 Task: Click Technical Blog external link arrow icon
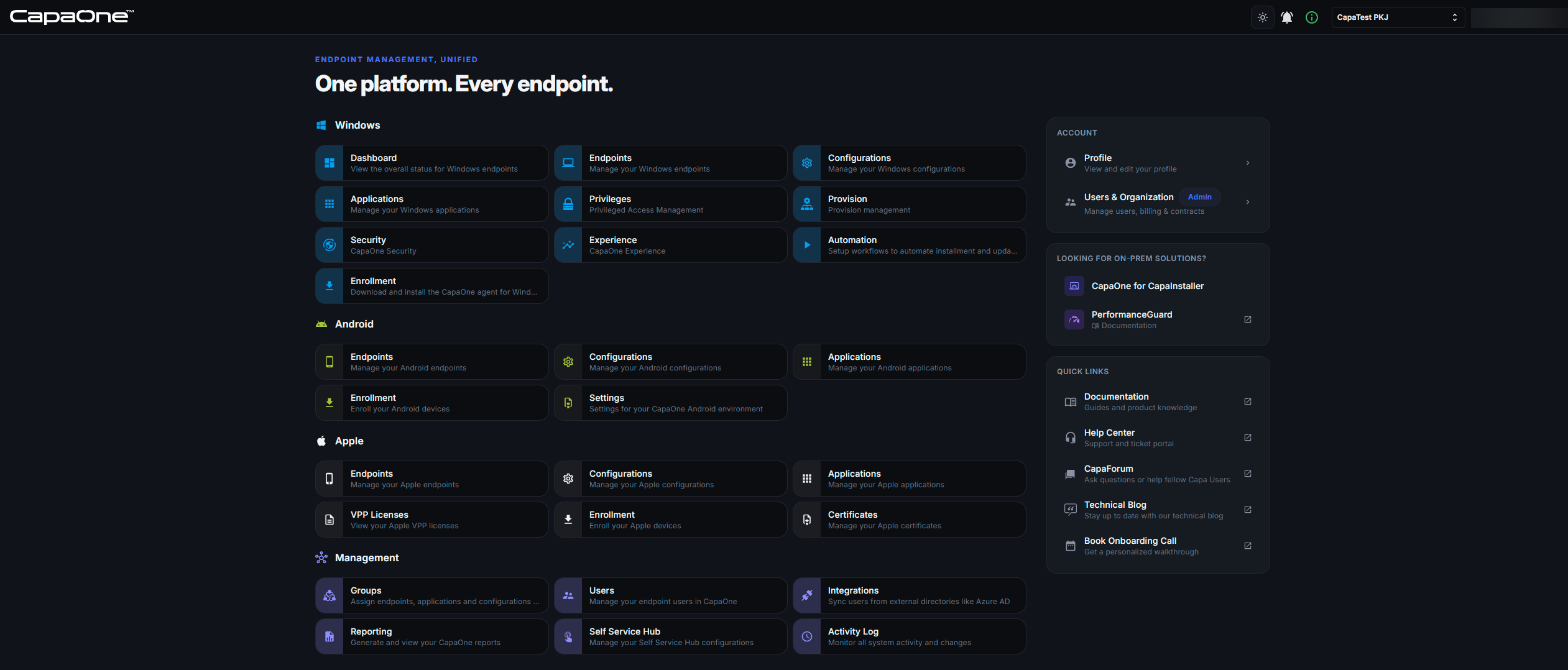(x=1247, y=510)
